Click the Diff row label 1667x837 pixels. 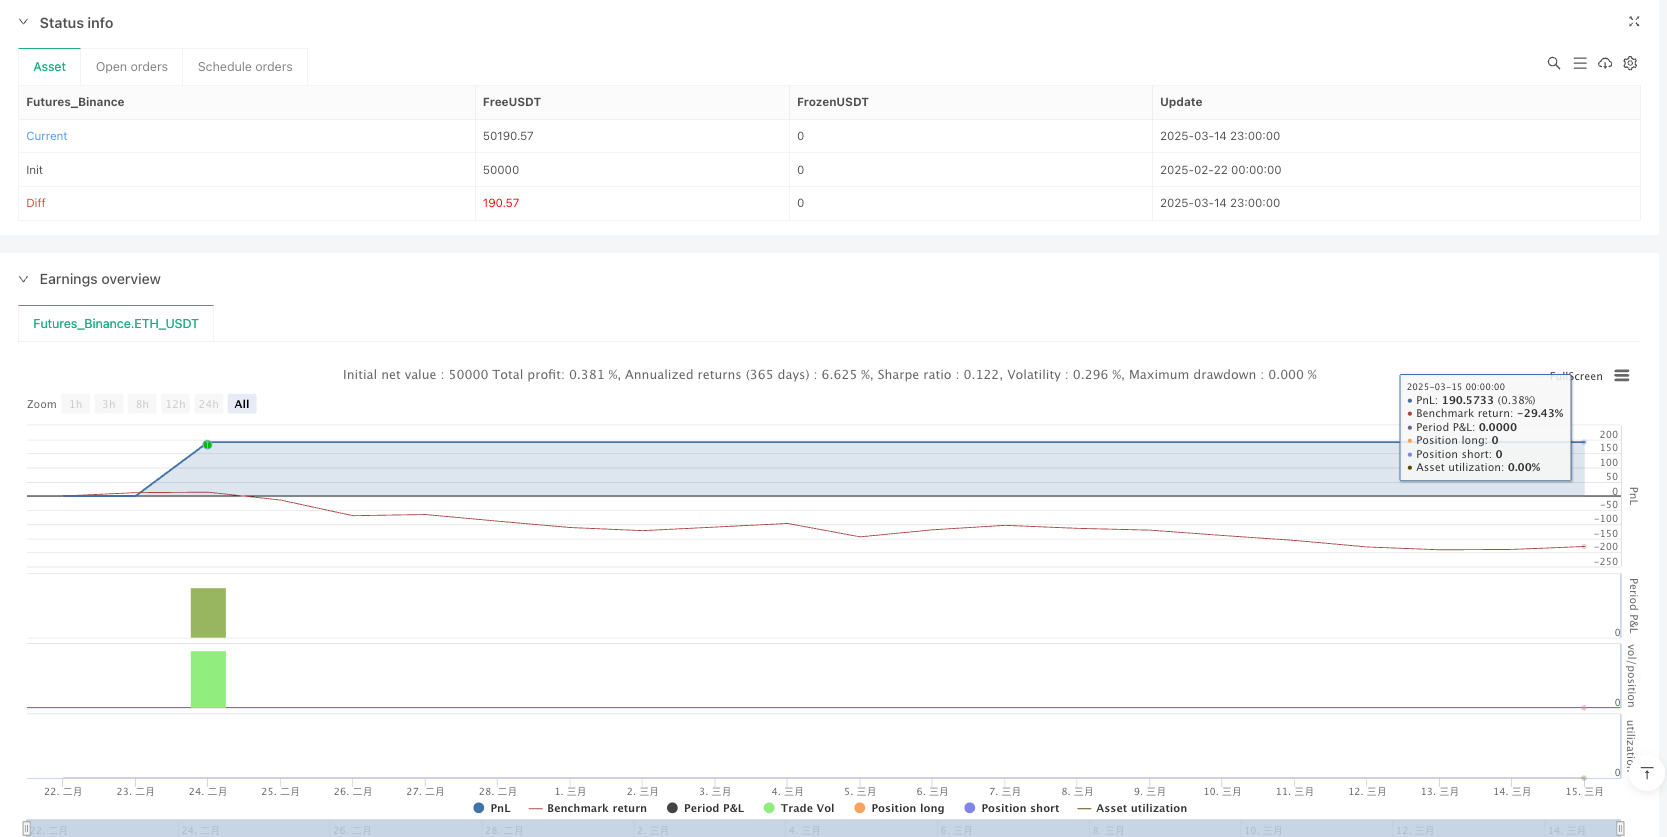pyautogui.click(x=36, y=203)
